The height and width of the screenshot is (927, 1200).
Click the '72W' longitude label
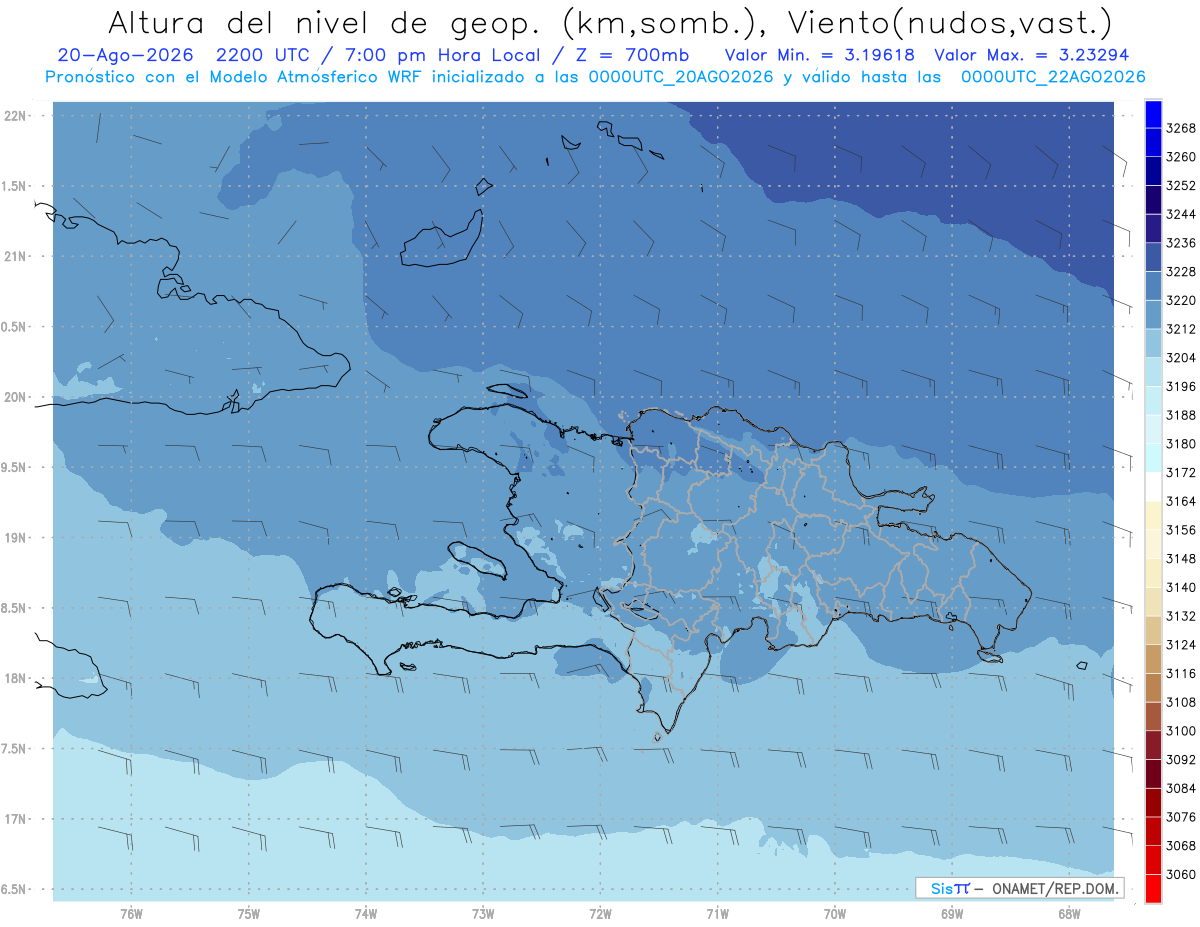click(600, 914)
